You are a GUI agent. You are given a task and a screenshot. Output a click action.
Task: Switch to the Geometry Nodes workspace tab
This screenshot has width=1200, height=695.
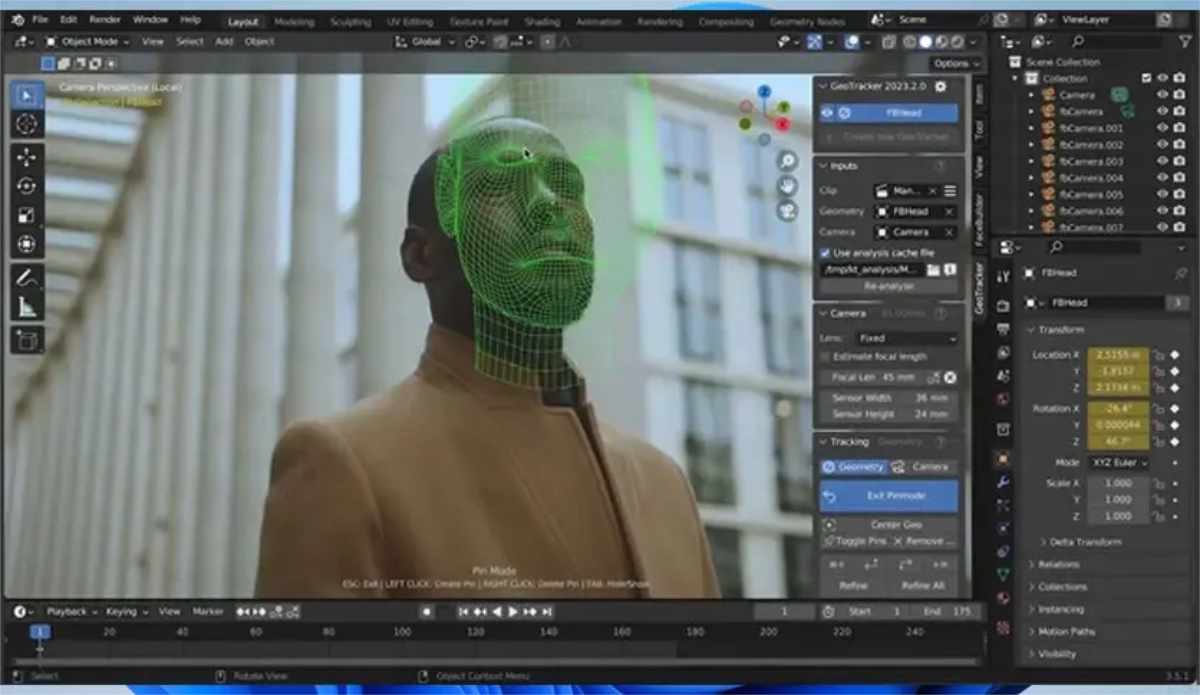coord(805,21)
